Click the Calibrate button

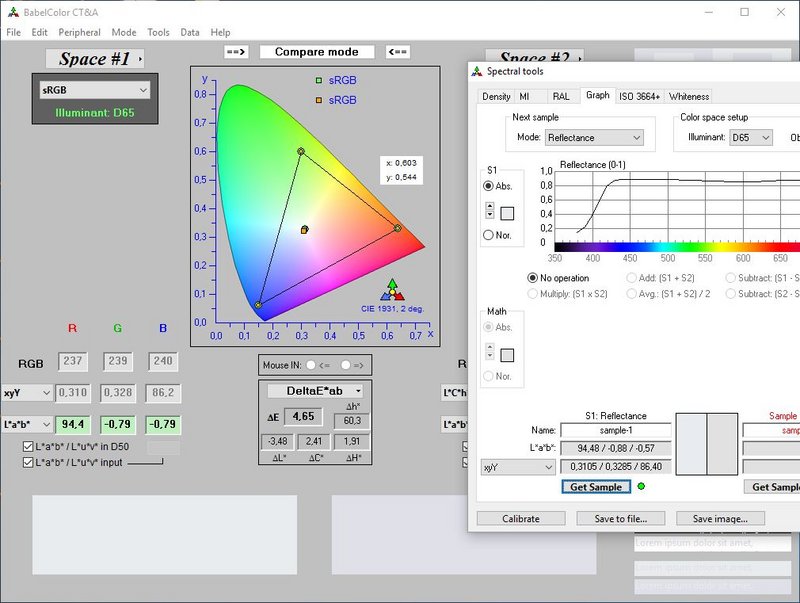pos(521,518)
